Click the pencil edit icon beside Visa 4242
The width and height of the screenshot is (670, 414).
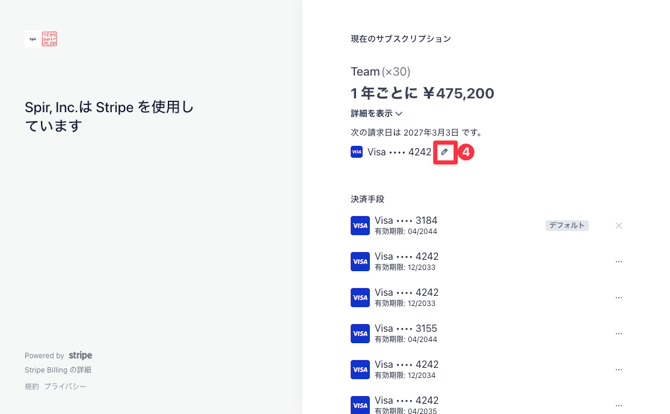(444, 152)
